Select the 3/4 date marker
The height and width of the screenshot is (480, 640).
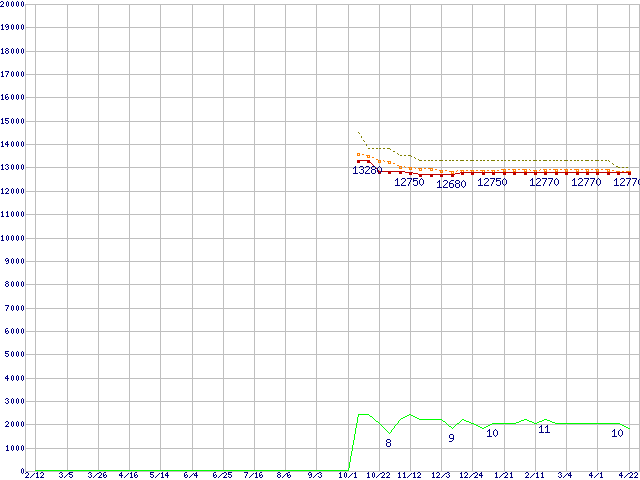pos(565,475)
